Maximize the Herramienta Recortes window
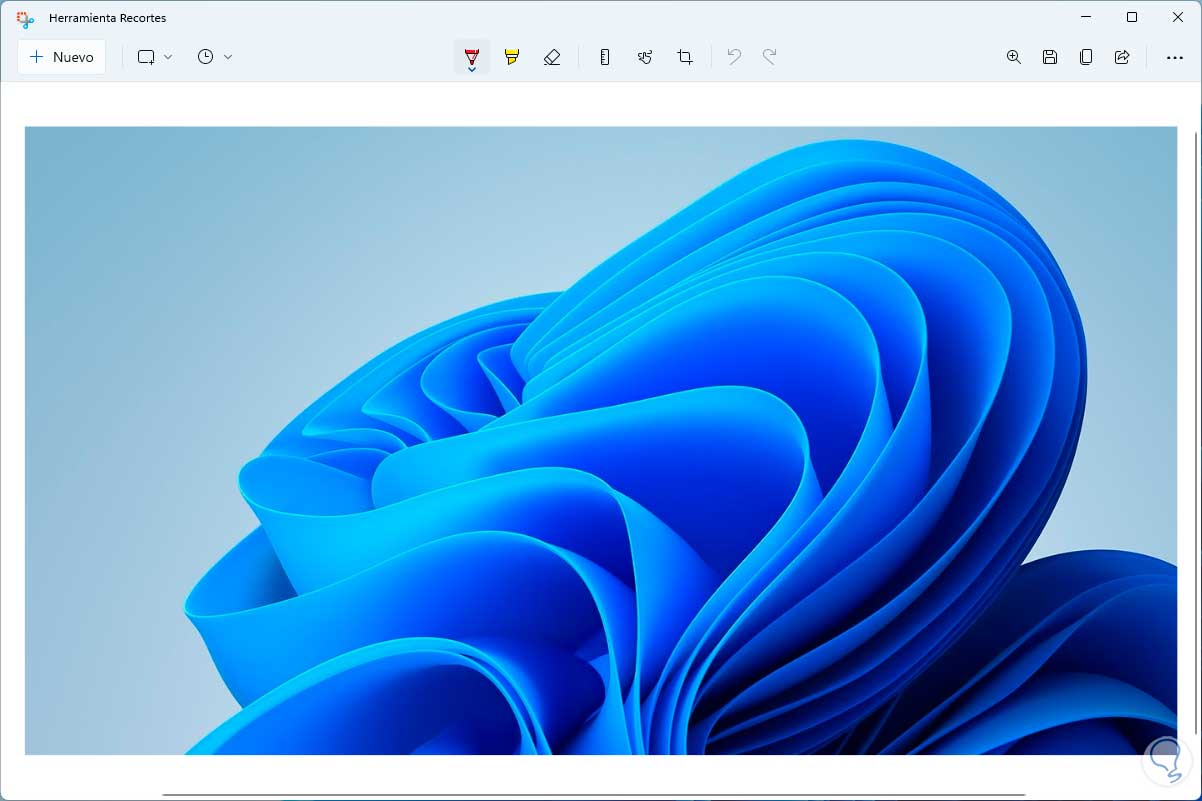 [1132, 17]
